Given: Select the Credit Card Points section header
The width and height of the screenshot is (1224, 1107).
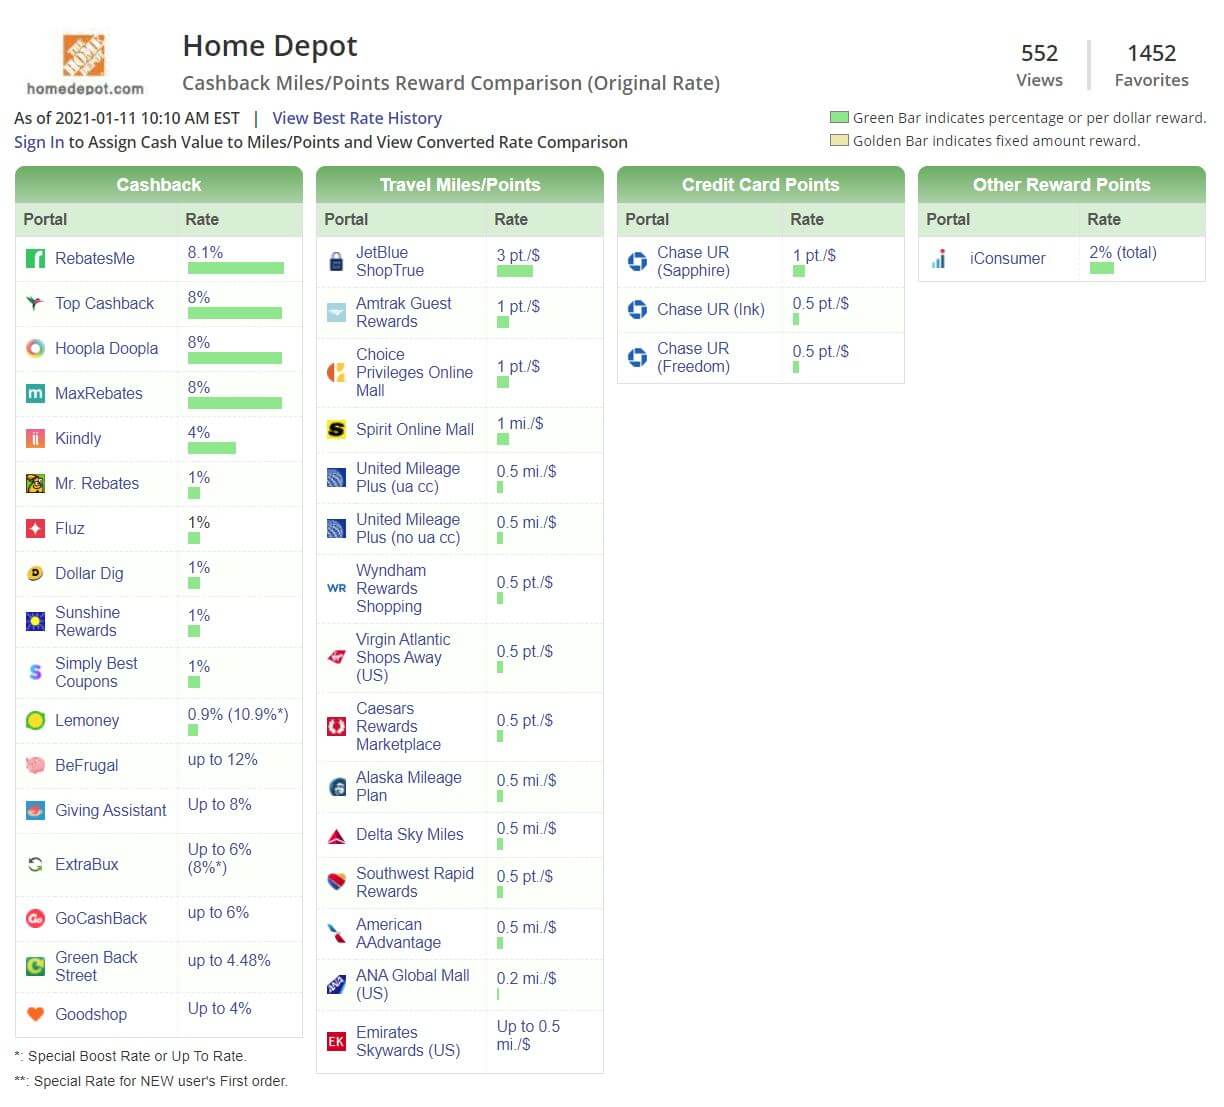Looking at the screenshot, I should tap(761, 185).
